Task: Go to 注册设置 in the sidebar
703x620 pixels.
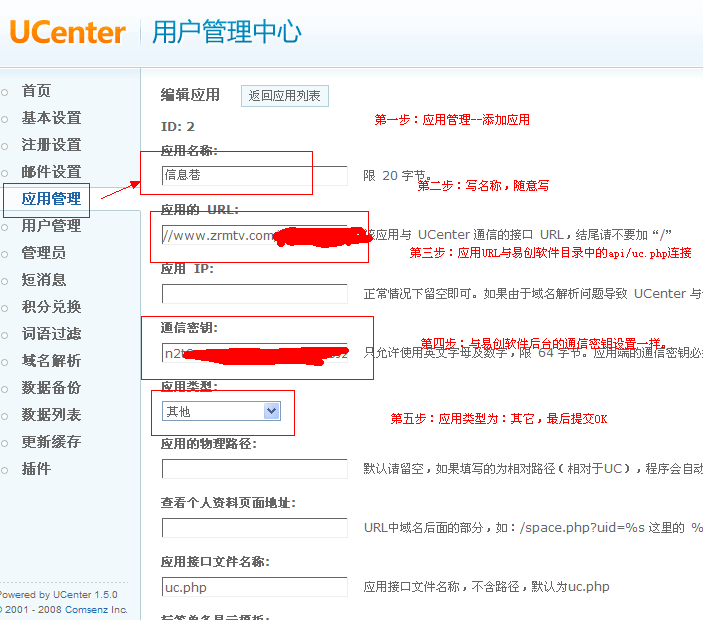Action: point(51,145)
